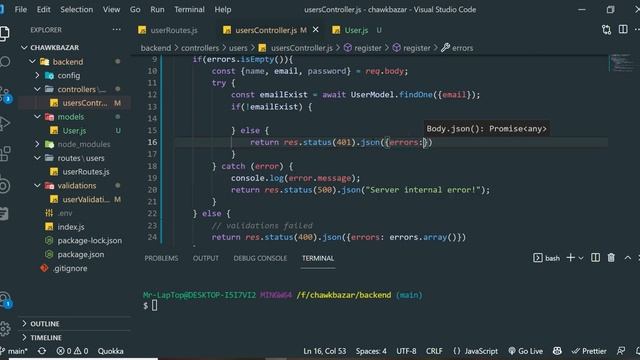
Task: Open Manage gear icon
Action: click(5, 328)
